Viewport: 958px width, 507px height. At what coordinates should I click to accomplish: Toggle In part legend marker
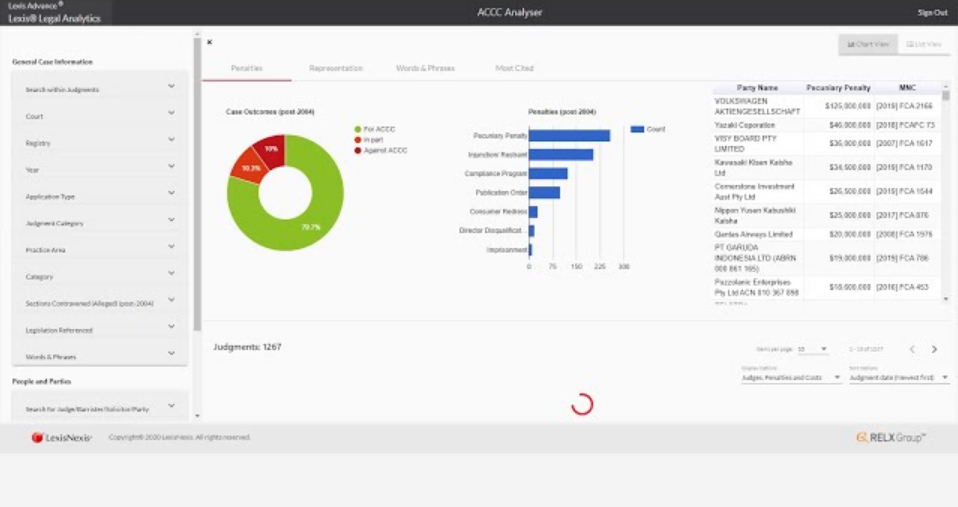[357, 140]
